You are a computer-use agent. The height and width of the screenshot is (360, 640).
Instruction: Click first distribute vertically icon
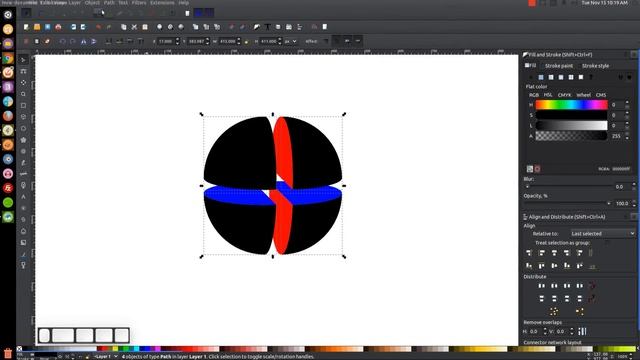(542, 299)
